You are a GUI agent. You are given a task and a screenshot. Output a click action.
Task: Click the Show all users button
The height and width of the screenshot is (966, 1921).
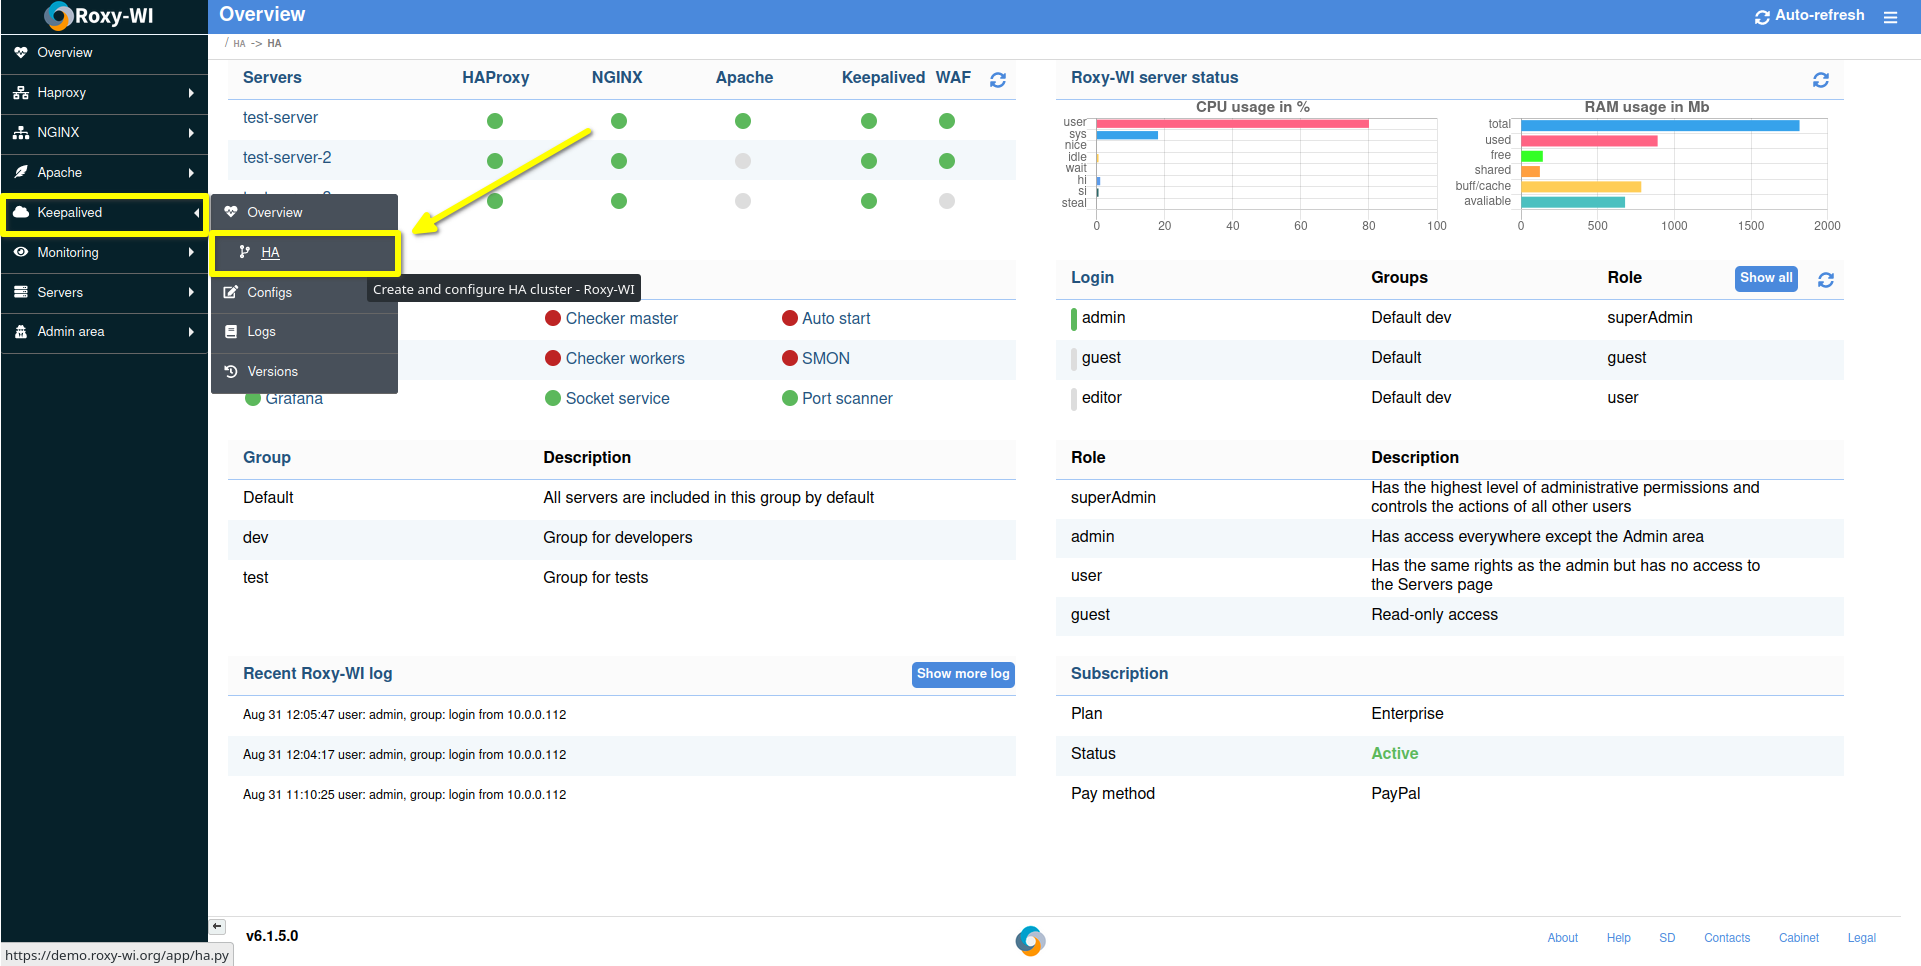click(1765, 278)
